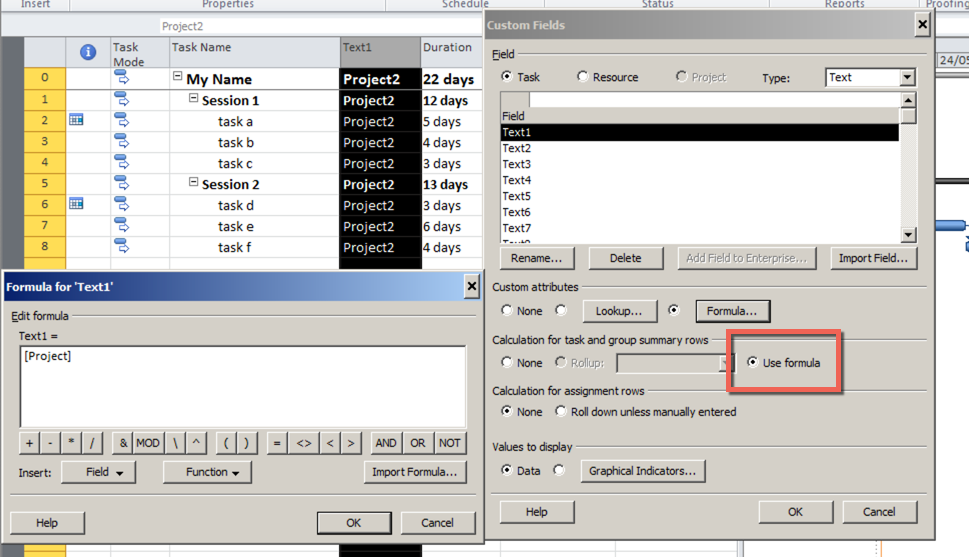
Task: Insert an opening parenthesis
Action: pos(226,443)
